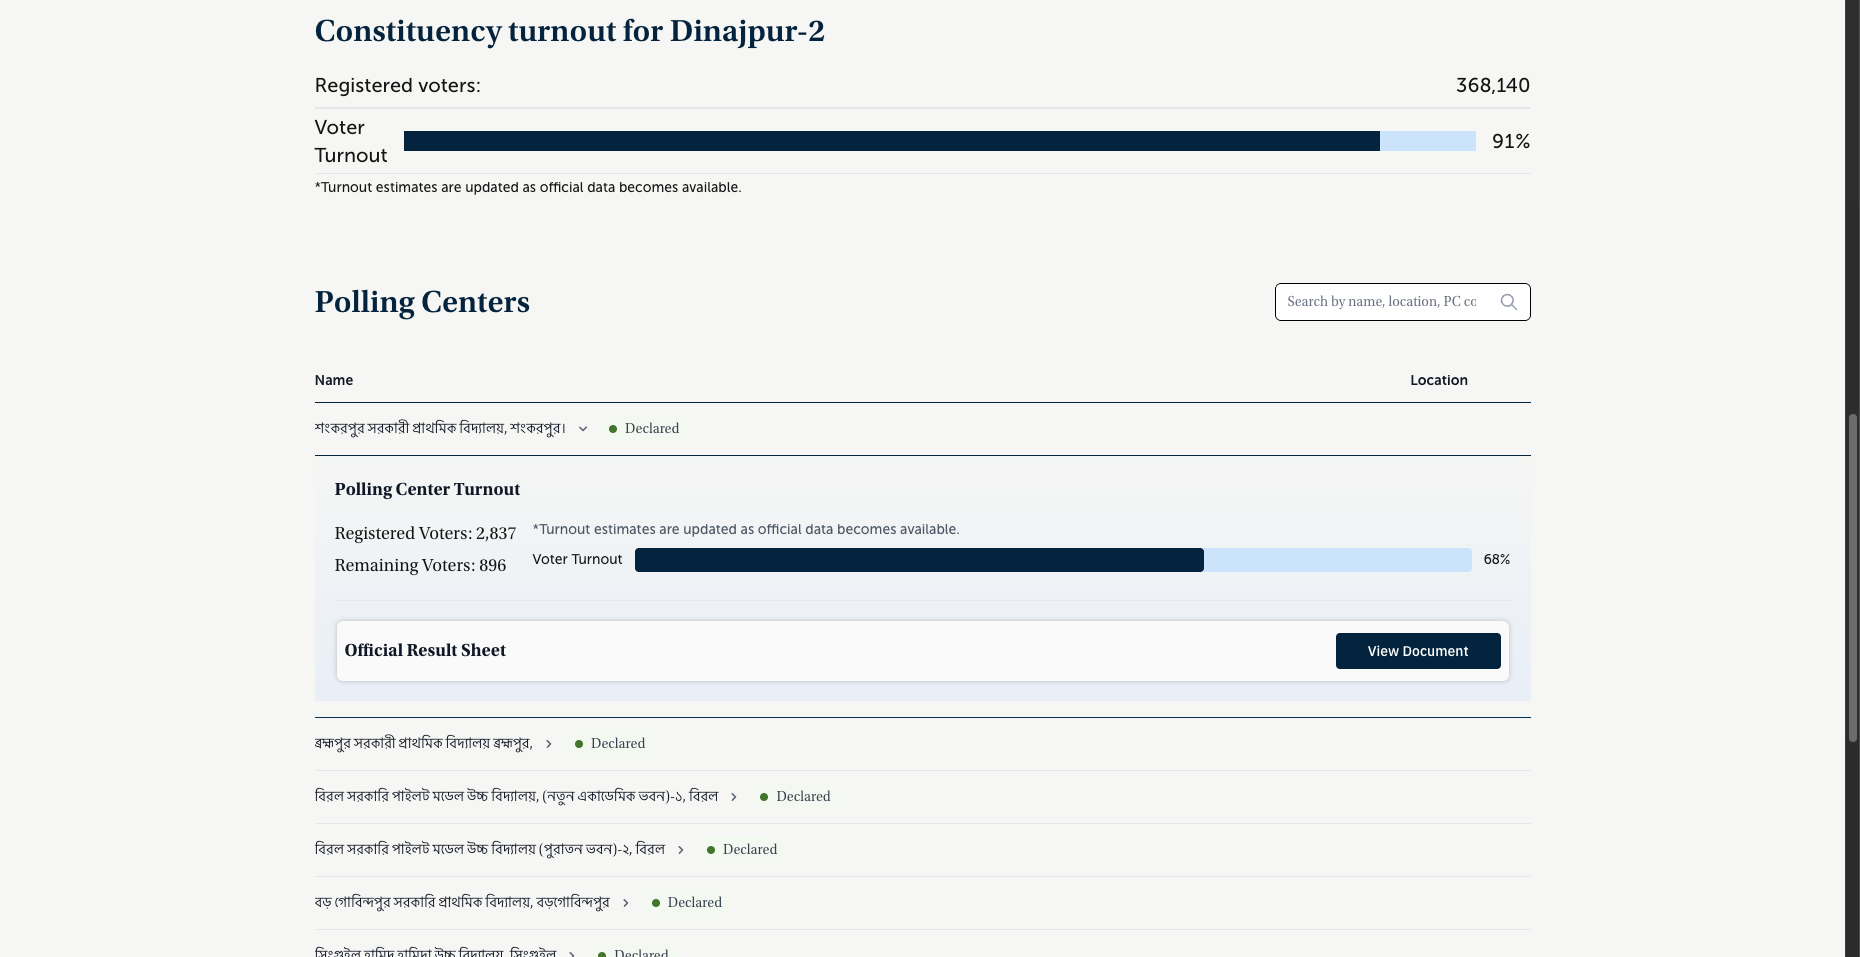Screen dimensions: 1860x957
Task: Click the Constituency turnout for Dinajpur-2 heading
Action: coord(570,31)
